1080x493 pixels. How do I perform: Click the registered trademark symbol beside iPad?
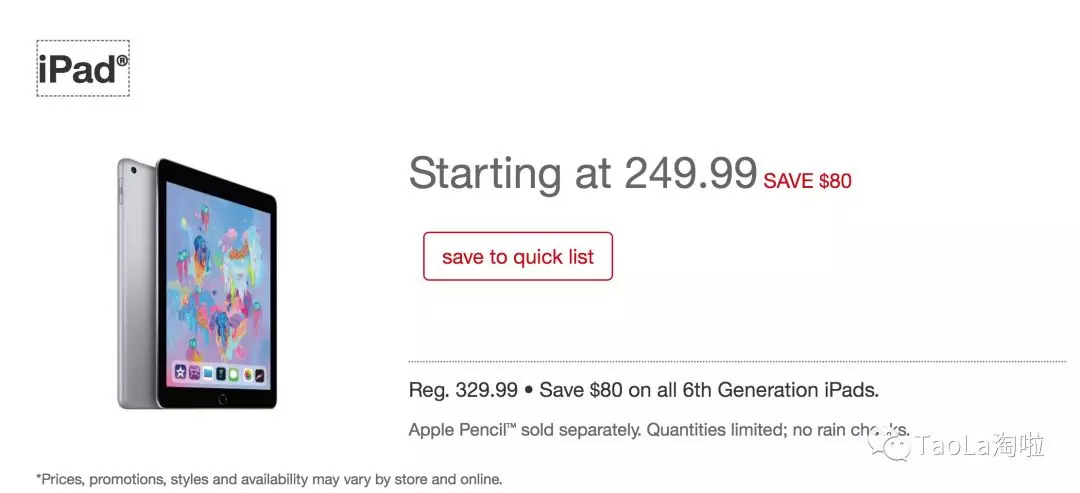click(122, 61)
